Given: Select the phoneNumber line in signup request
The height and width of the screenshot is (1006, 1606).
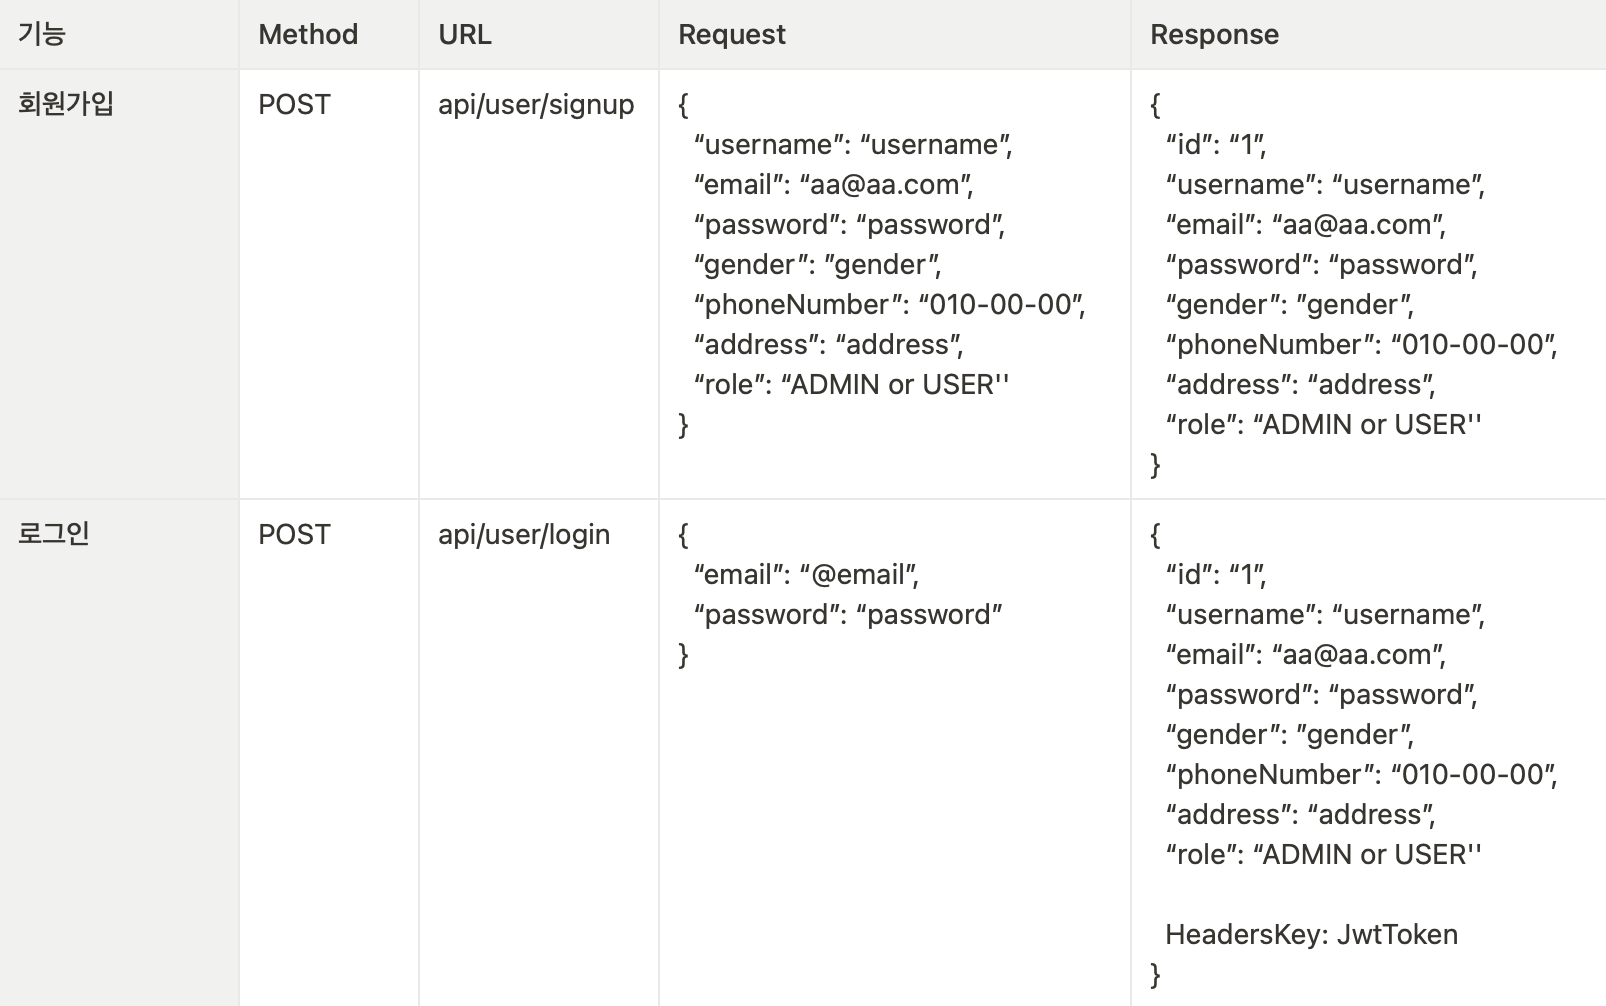Looking at the screenshot, I should [890, 304].
